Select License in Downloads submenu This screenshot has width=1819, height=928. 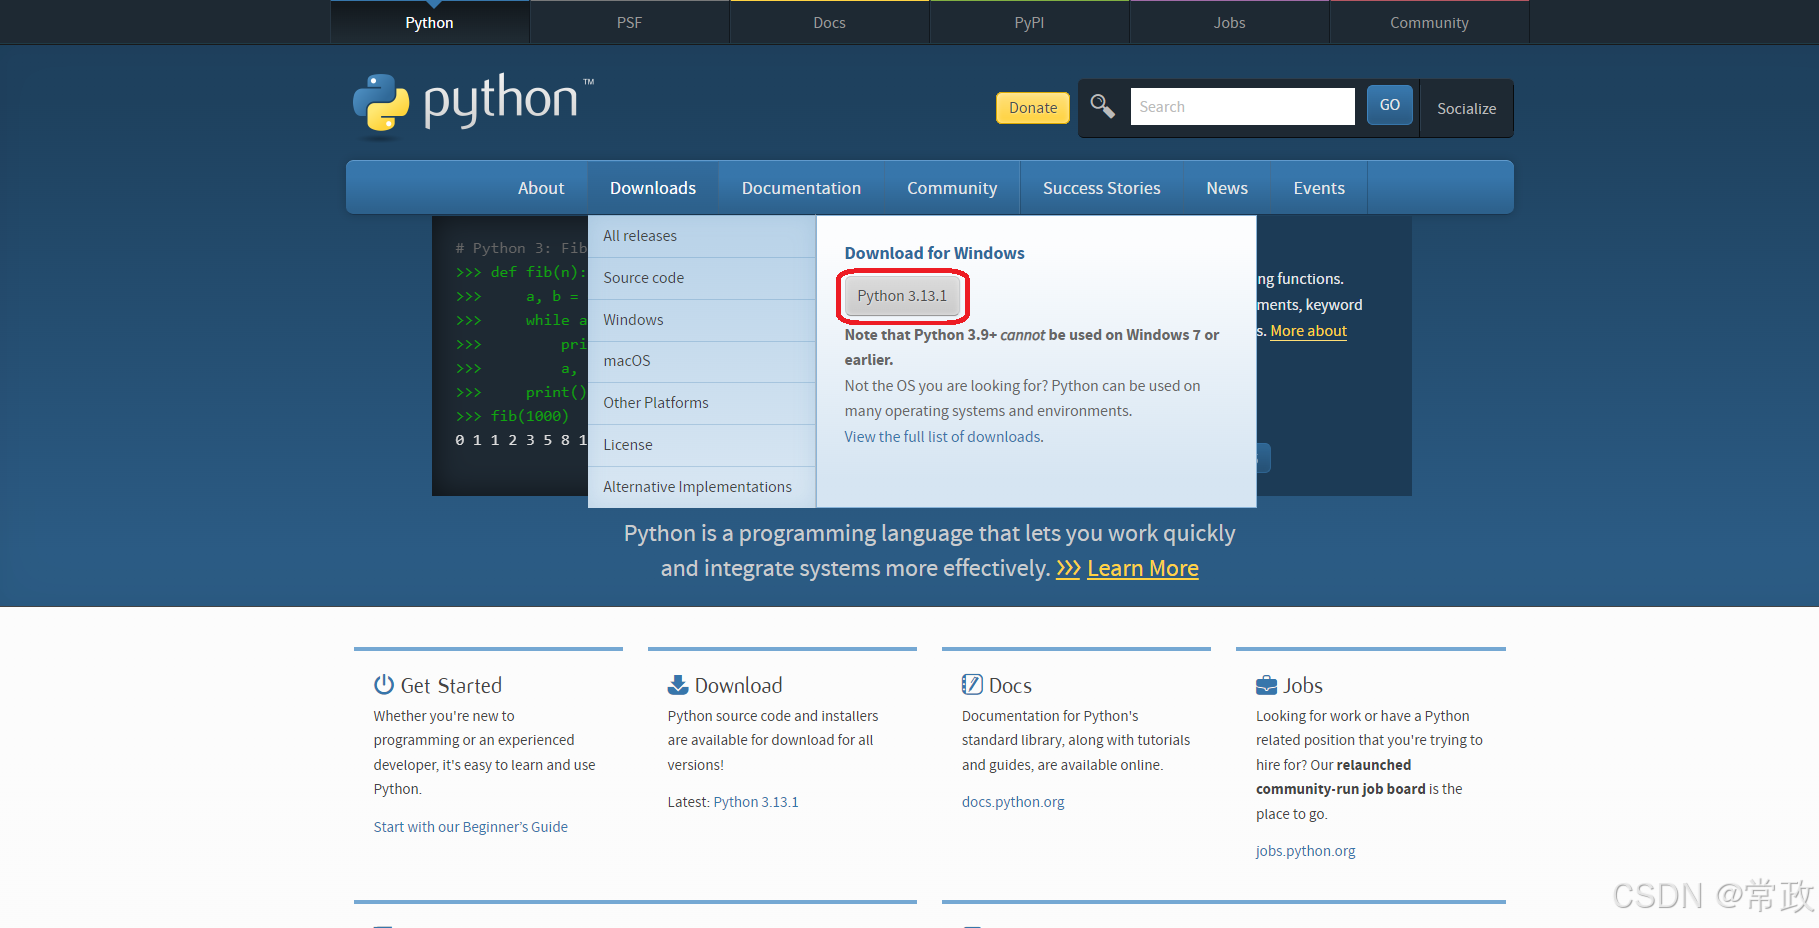click(x=702, y=445)
